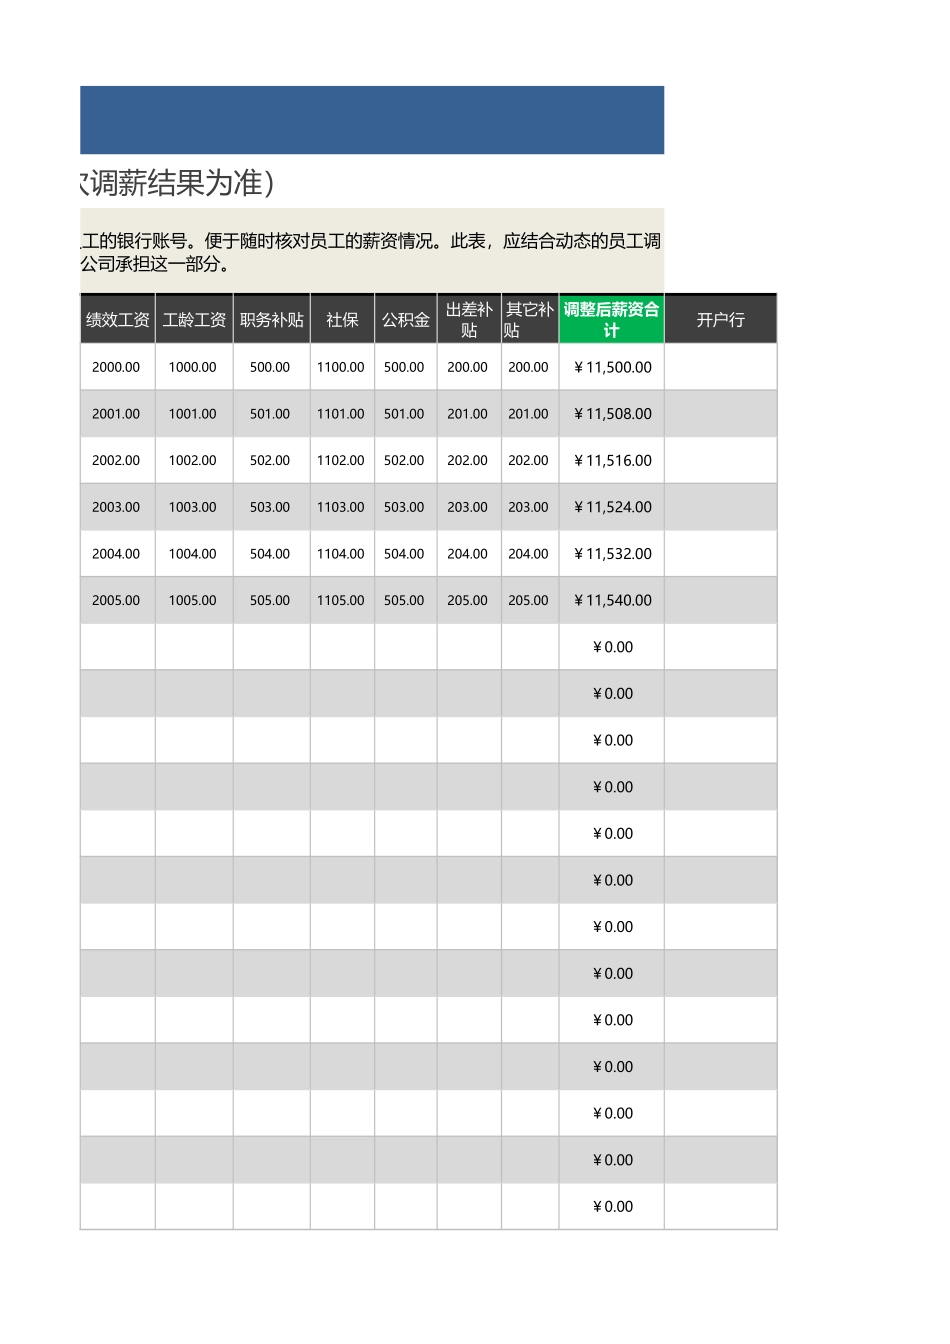The width and height of the screenshot is (950, 1344).
Task: Select the cell with value 2000.00
Action: point(117,367)
